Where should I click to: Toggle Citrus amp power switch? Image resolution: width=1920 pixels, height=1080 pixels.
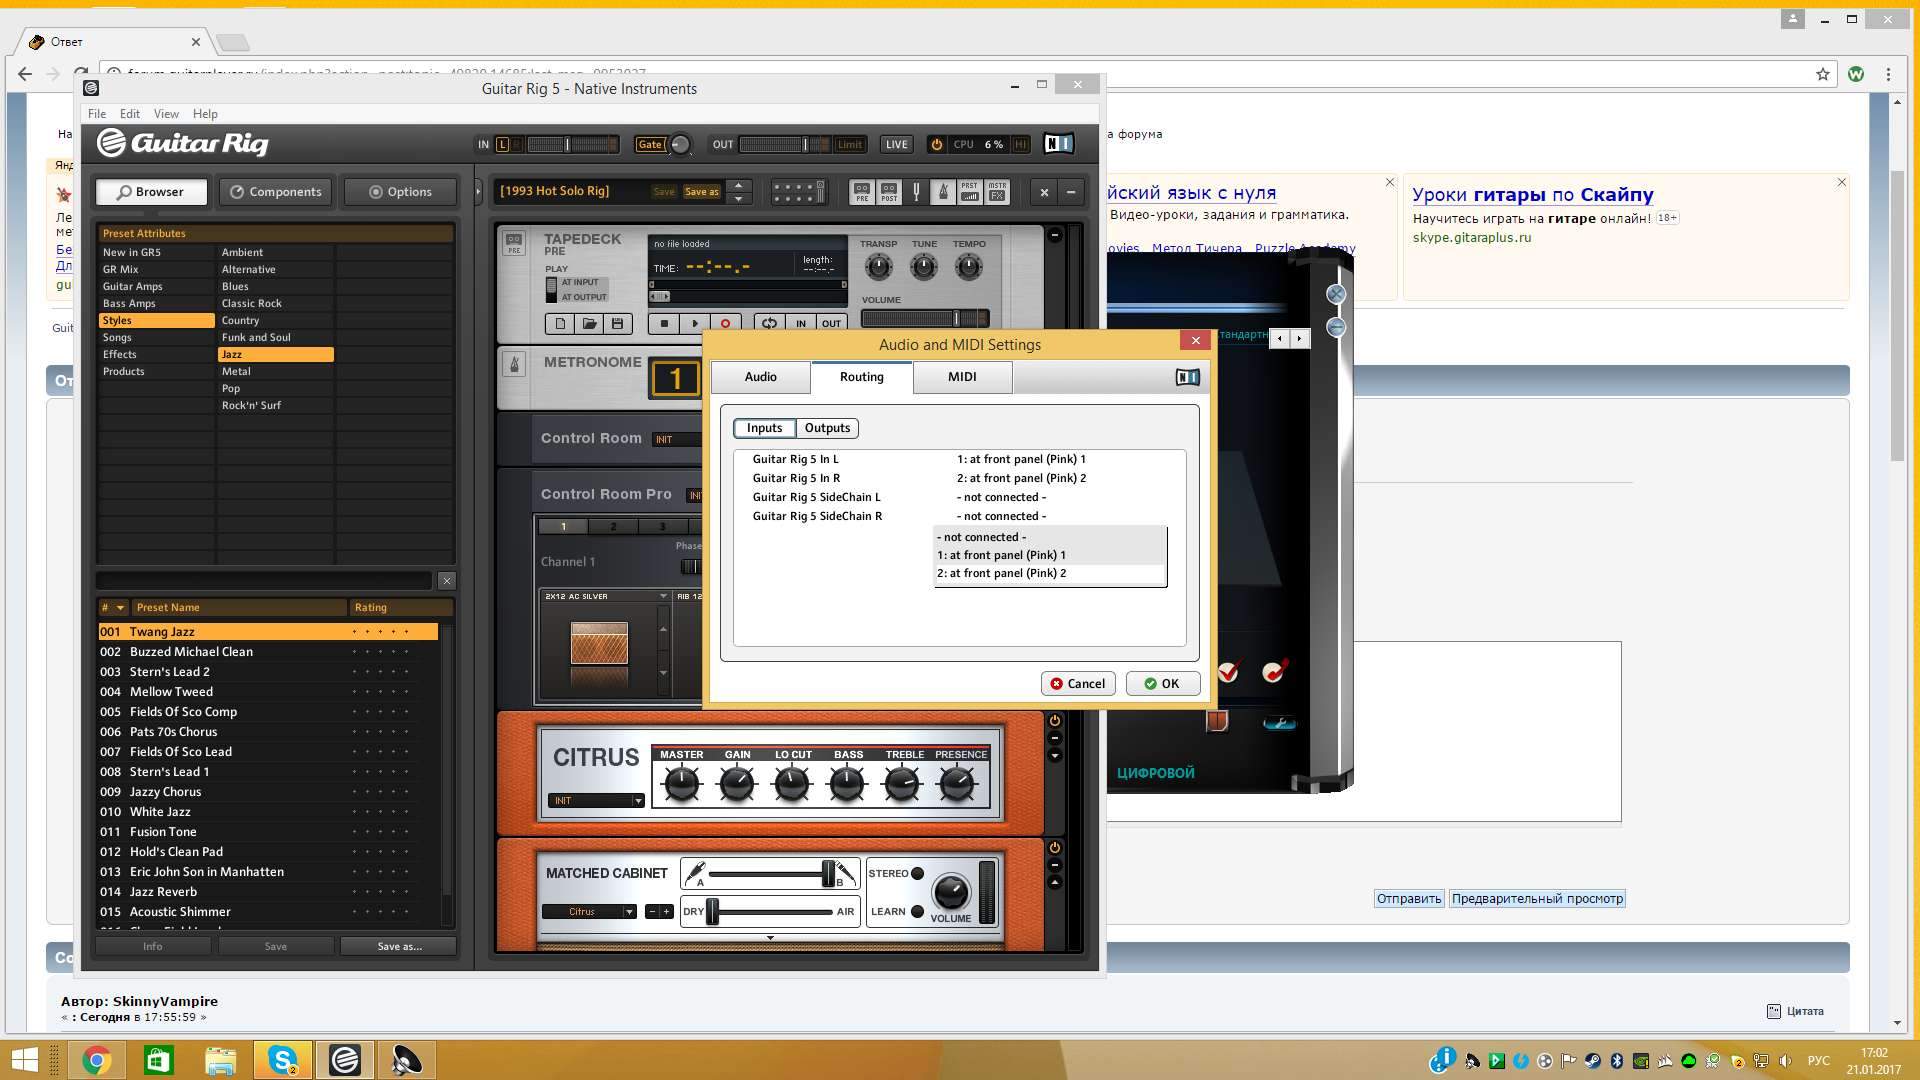pos(1054,721)
